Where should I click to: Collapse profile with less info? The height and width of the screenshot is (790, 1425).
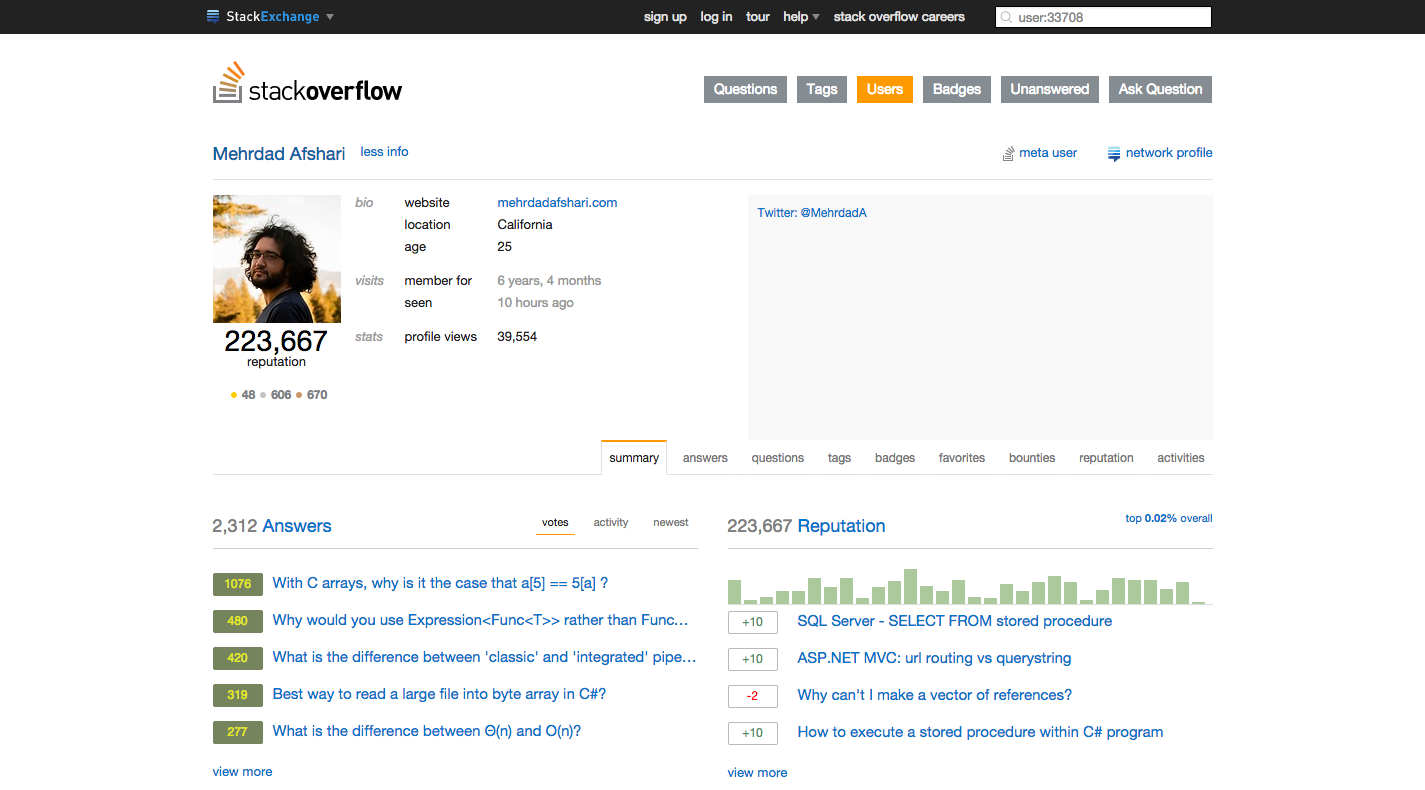click(x=384, y=152)
